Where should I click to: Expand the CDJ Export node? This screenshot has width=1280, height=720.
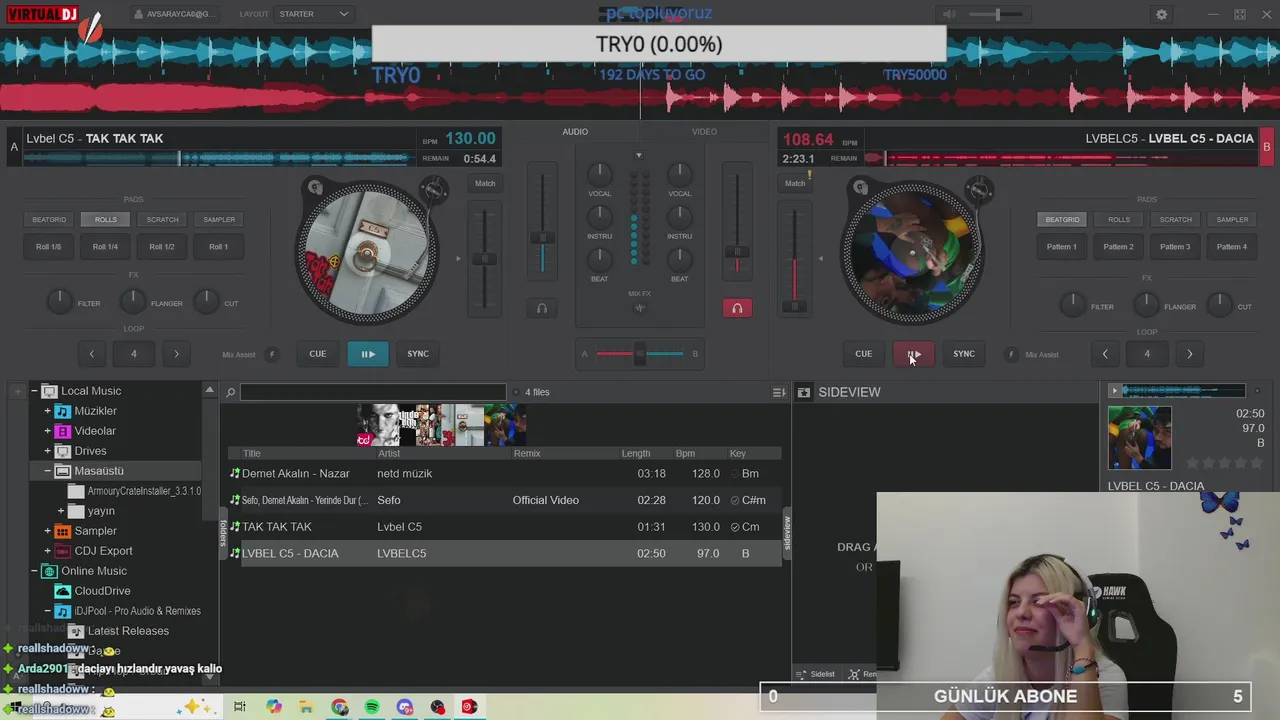point(47,551)
